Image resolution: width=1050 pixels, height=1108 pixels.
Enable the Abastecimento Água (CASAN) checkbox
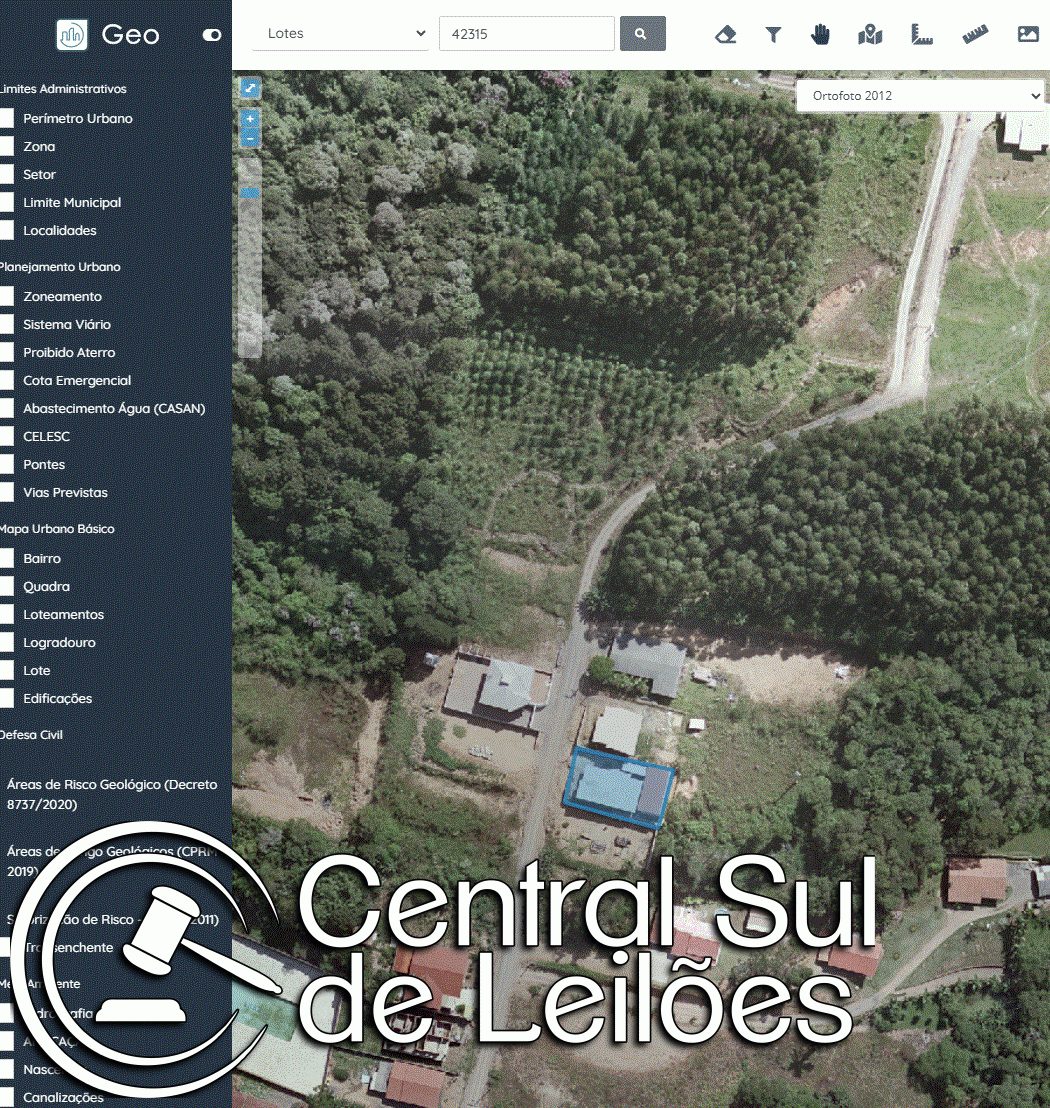point(6,408)
